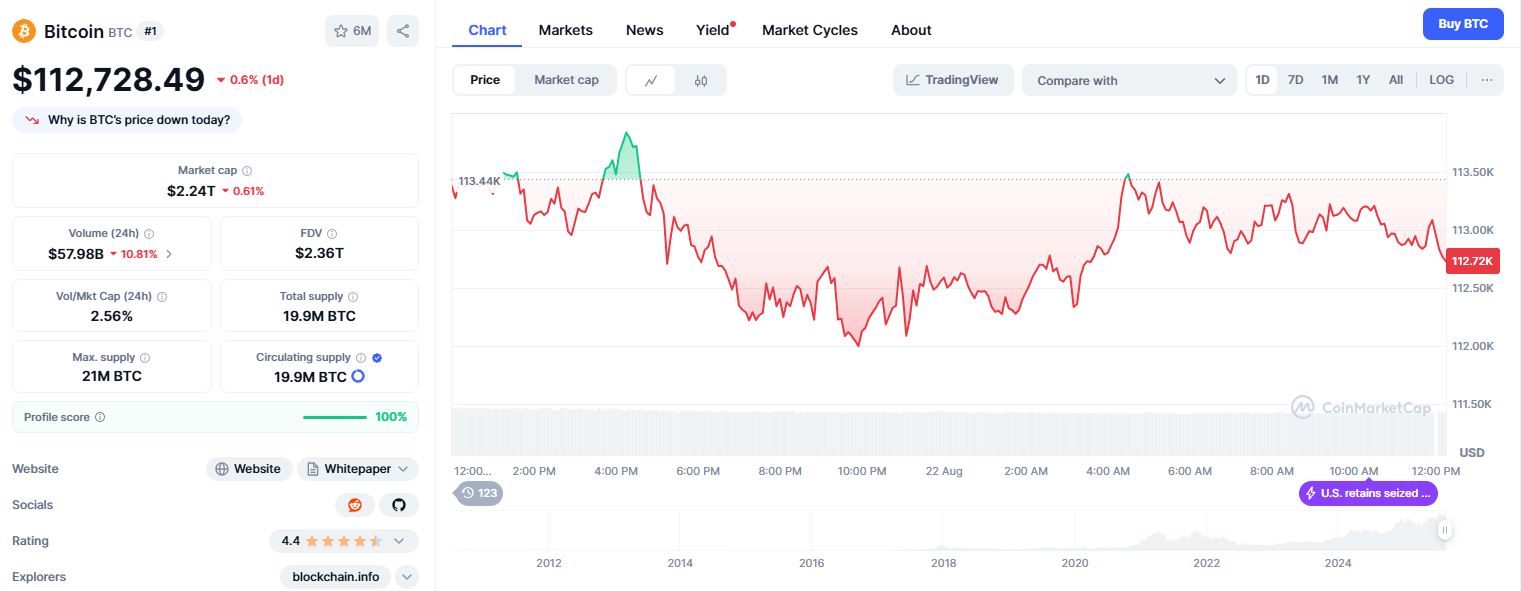The image size is (1521, 591).
Task: Click the $2.24T market cap value
Action: (191, 190)
